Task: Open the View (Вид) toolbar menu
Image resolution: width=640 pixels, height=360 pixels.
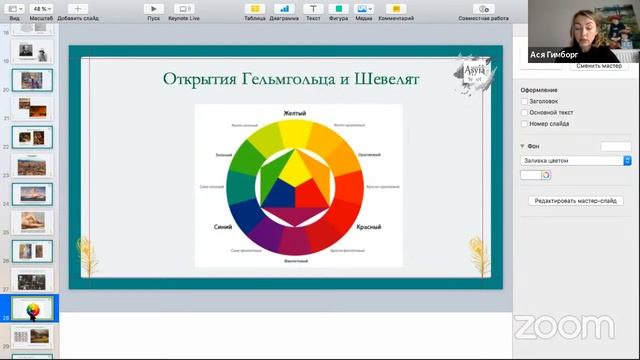Action: pos(15,9)
